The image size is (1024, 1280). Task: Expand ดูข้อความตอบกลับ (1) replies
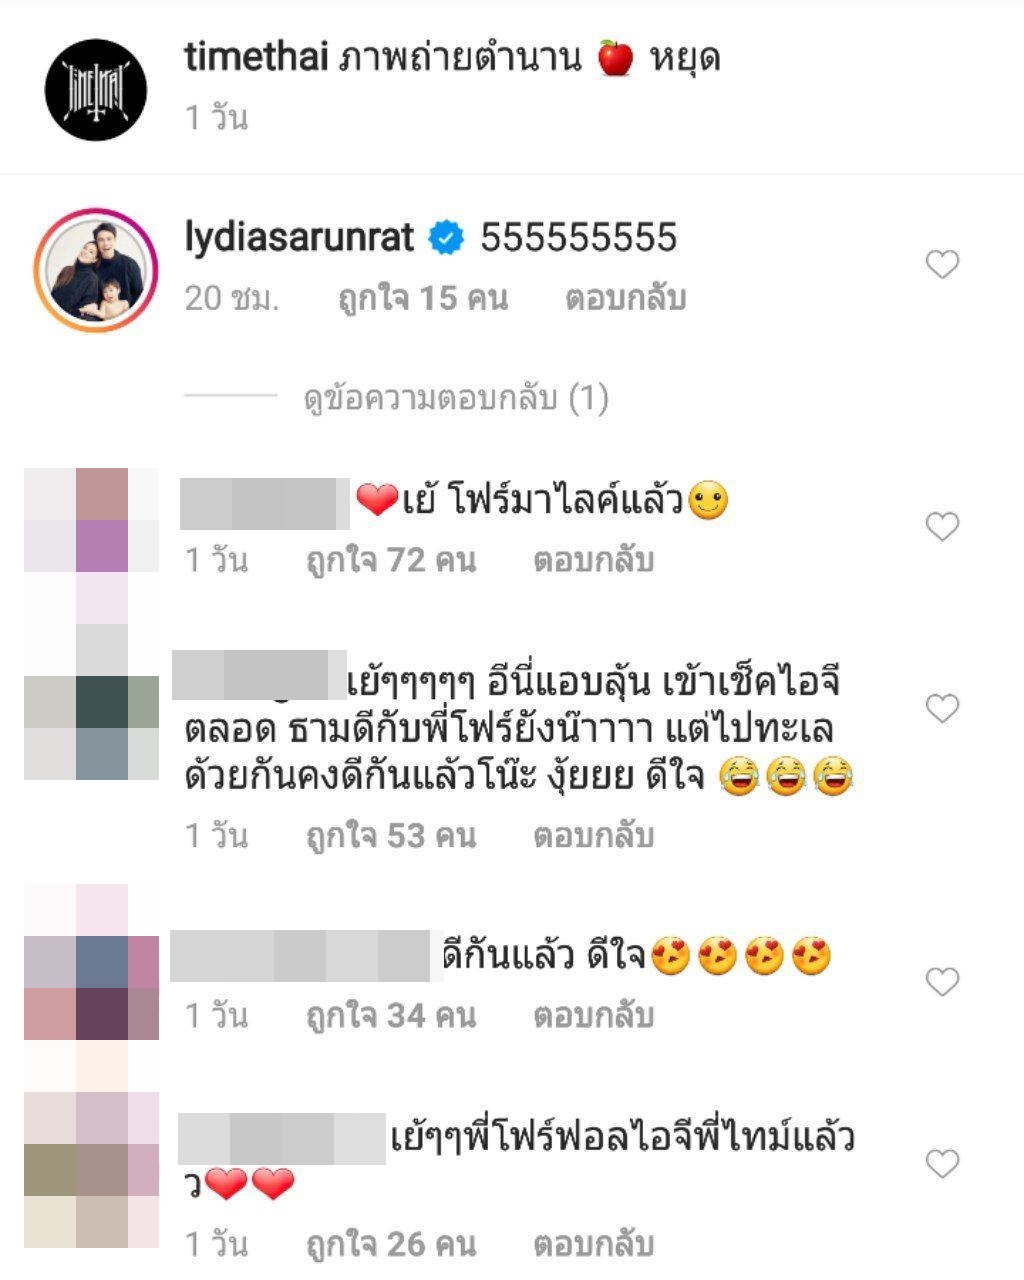pyautogui.click(x=456, y=399)
